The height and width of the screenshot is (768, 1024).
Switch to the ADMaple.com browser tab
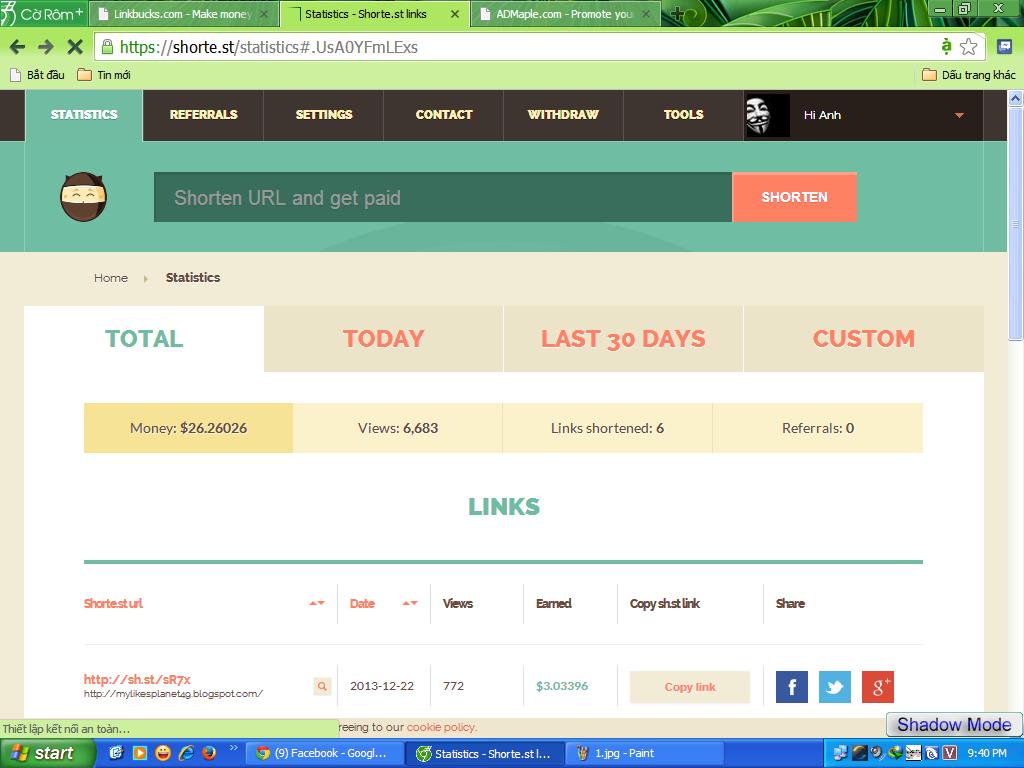click(564, 14)
